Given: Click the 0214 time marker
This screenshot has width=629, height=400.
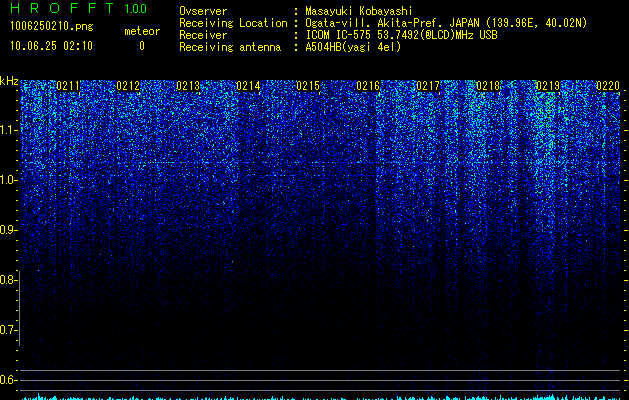Looking at the screenshot, I should pyautogui.click(x=248, y=85).
